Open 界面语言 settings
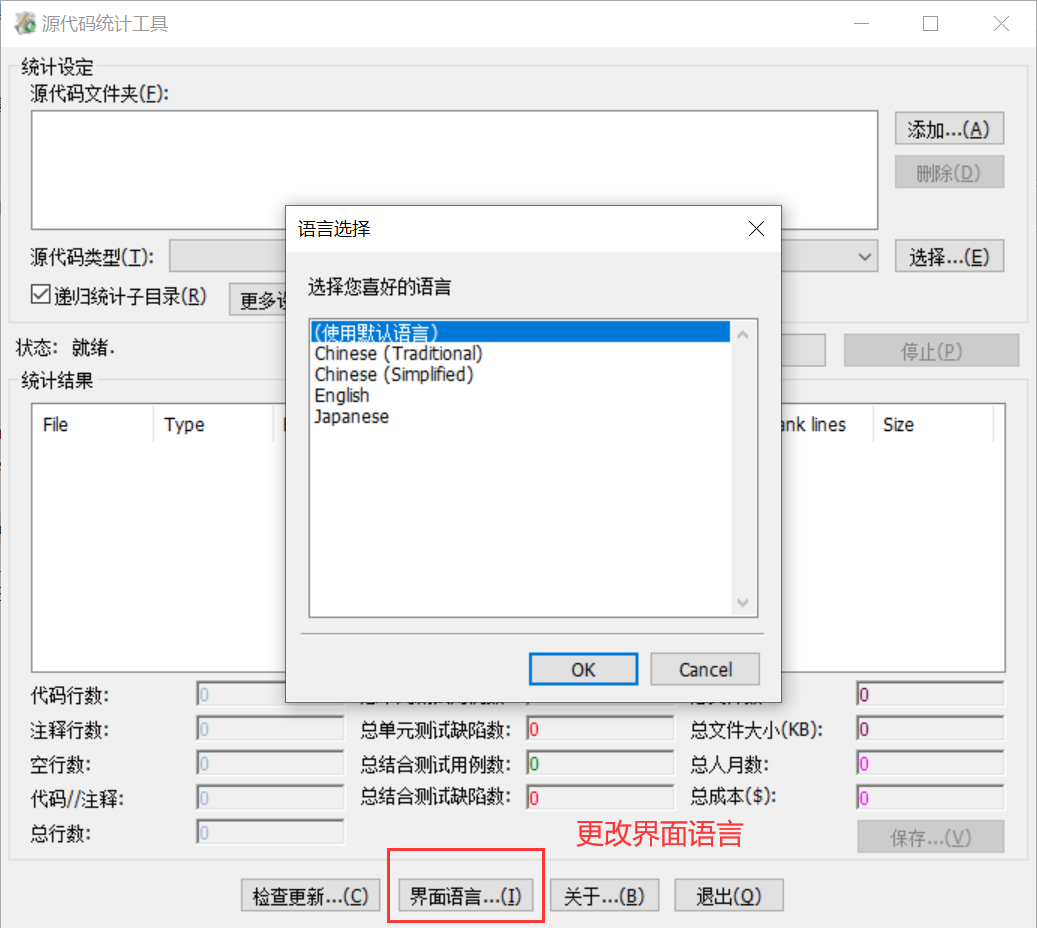This screenshot has height=928, width=1037. point(466,895)
